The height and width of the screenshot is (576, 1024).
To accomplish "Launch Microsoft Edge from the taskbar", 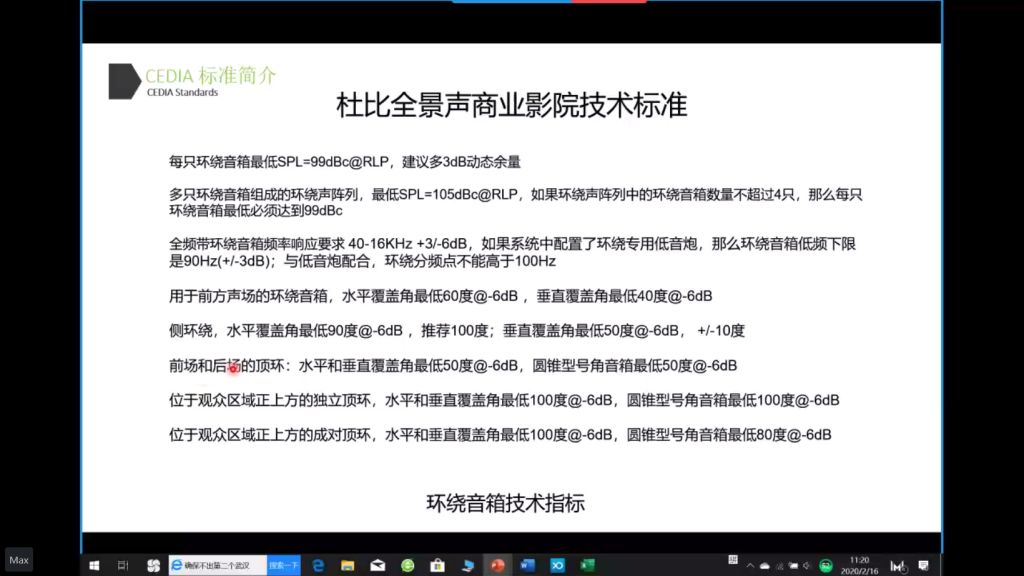I will pos(318,566).
